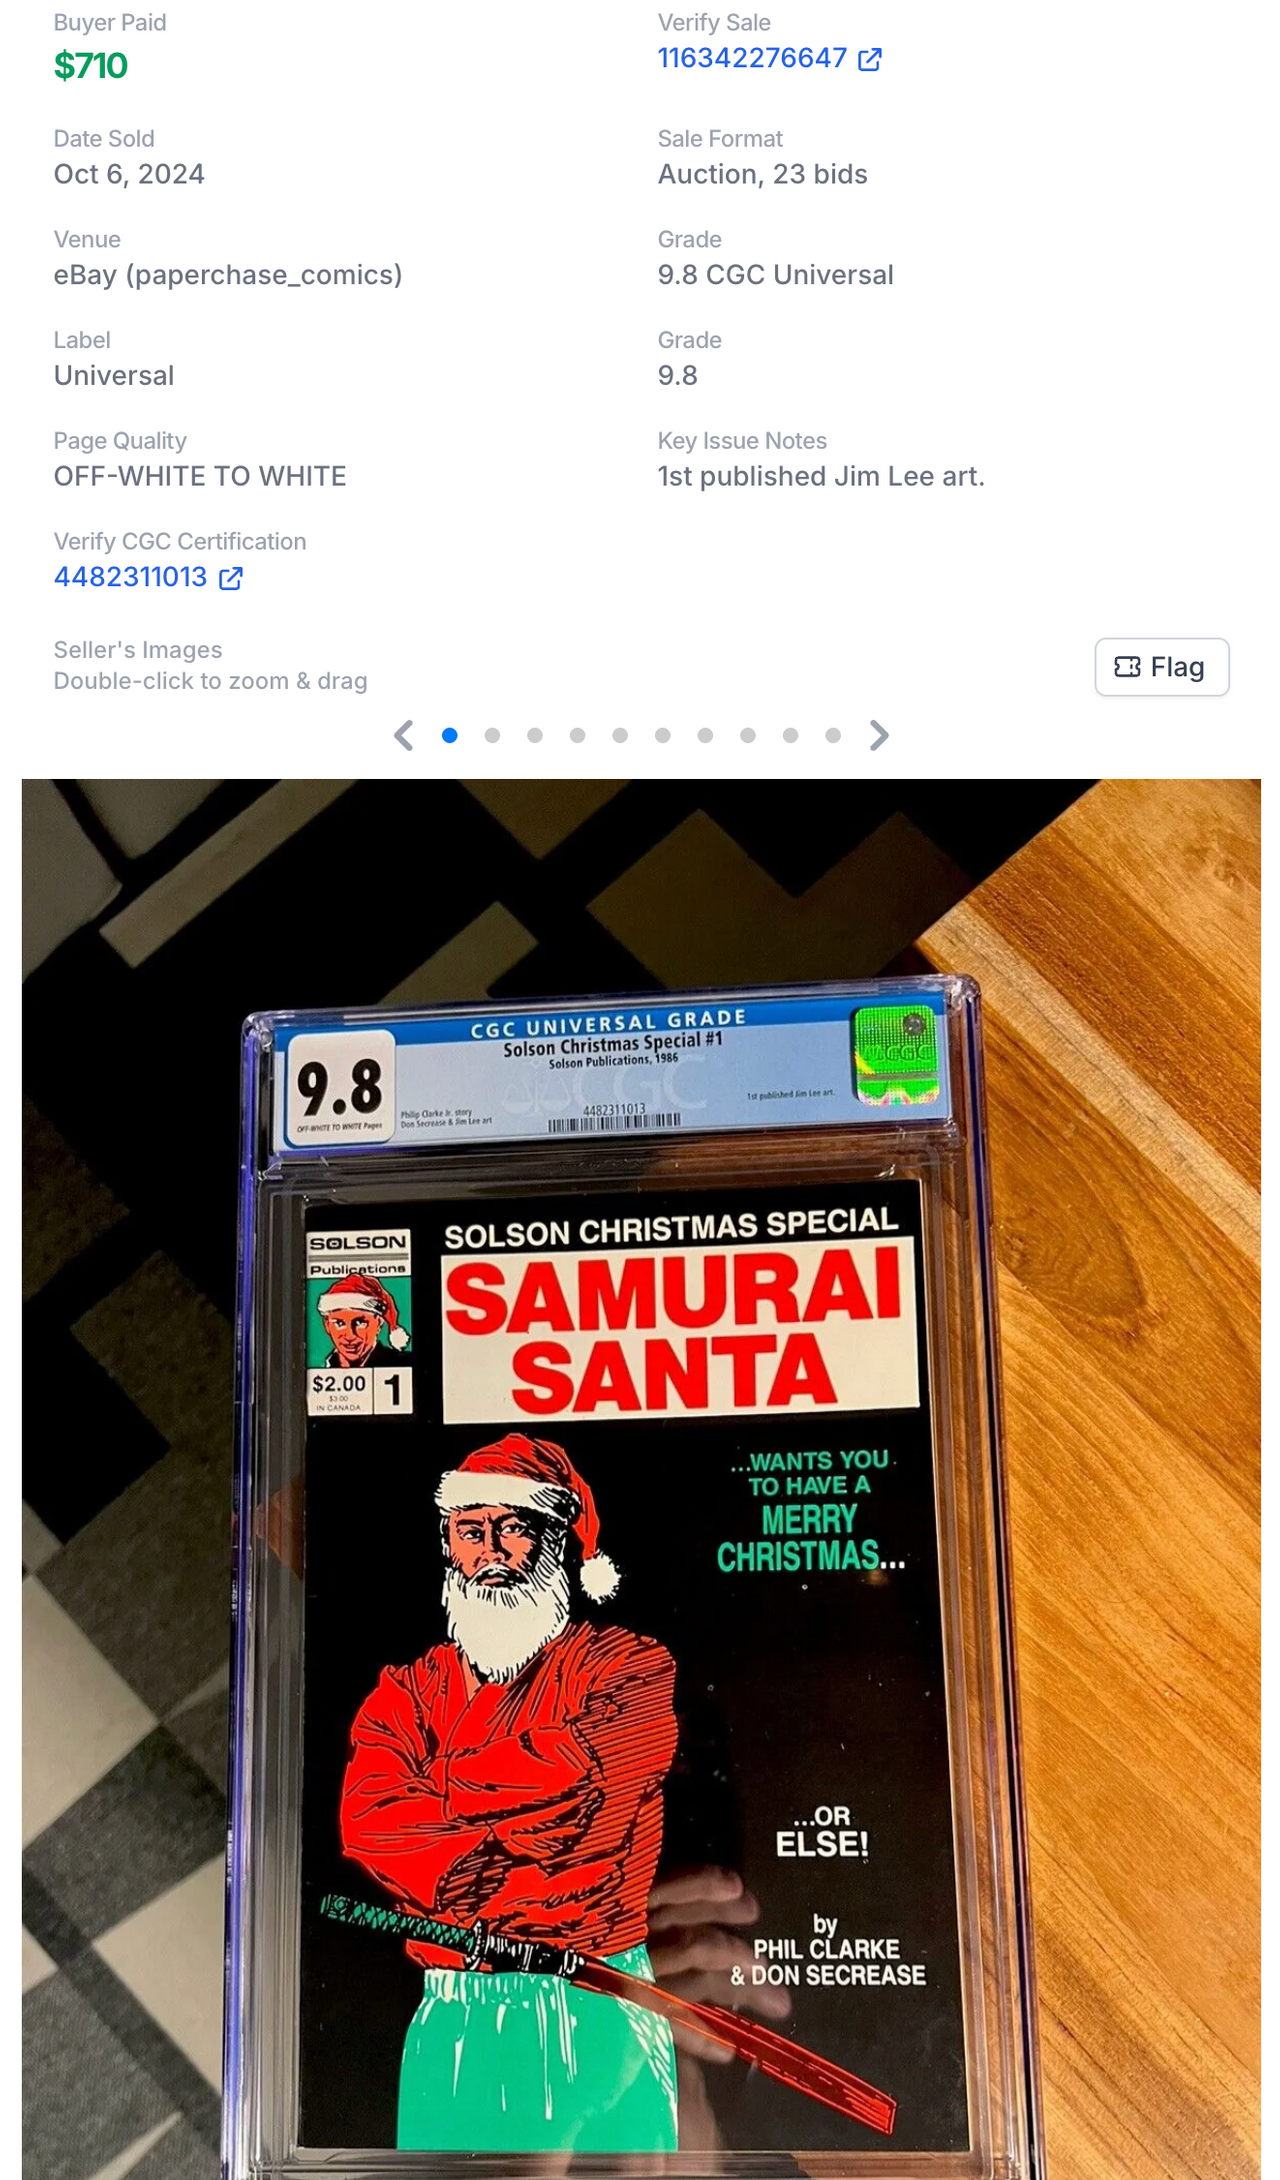Go to next seller image arrow

point(879,735)
